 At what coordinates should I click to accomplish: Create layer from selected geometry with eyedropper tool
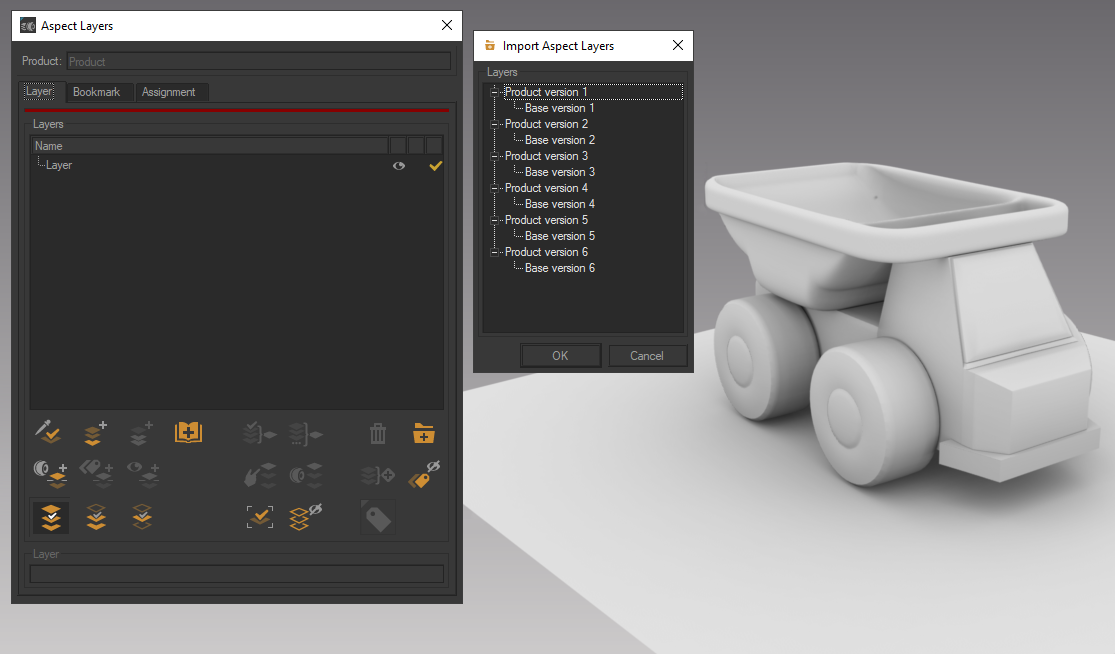pos(48,433)
